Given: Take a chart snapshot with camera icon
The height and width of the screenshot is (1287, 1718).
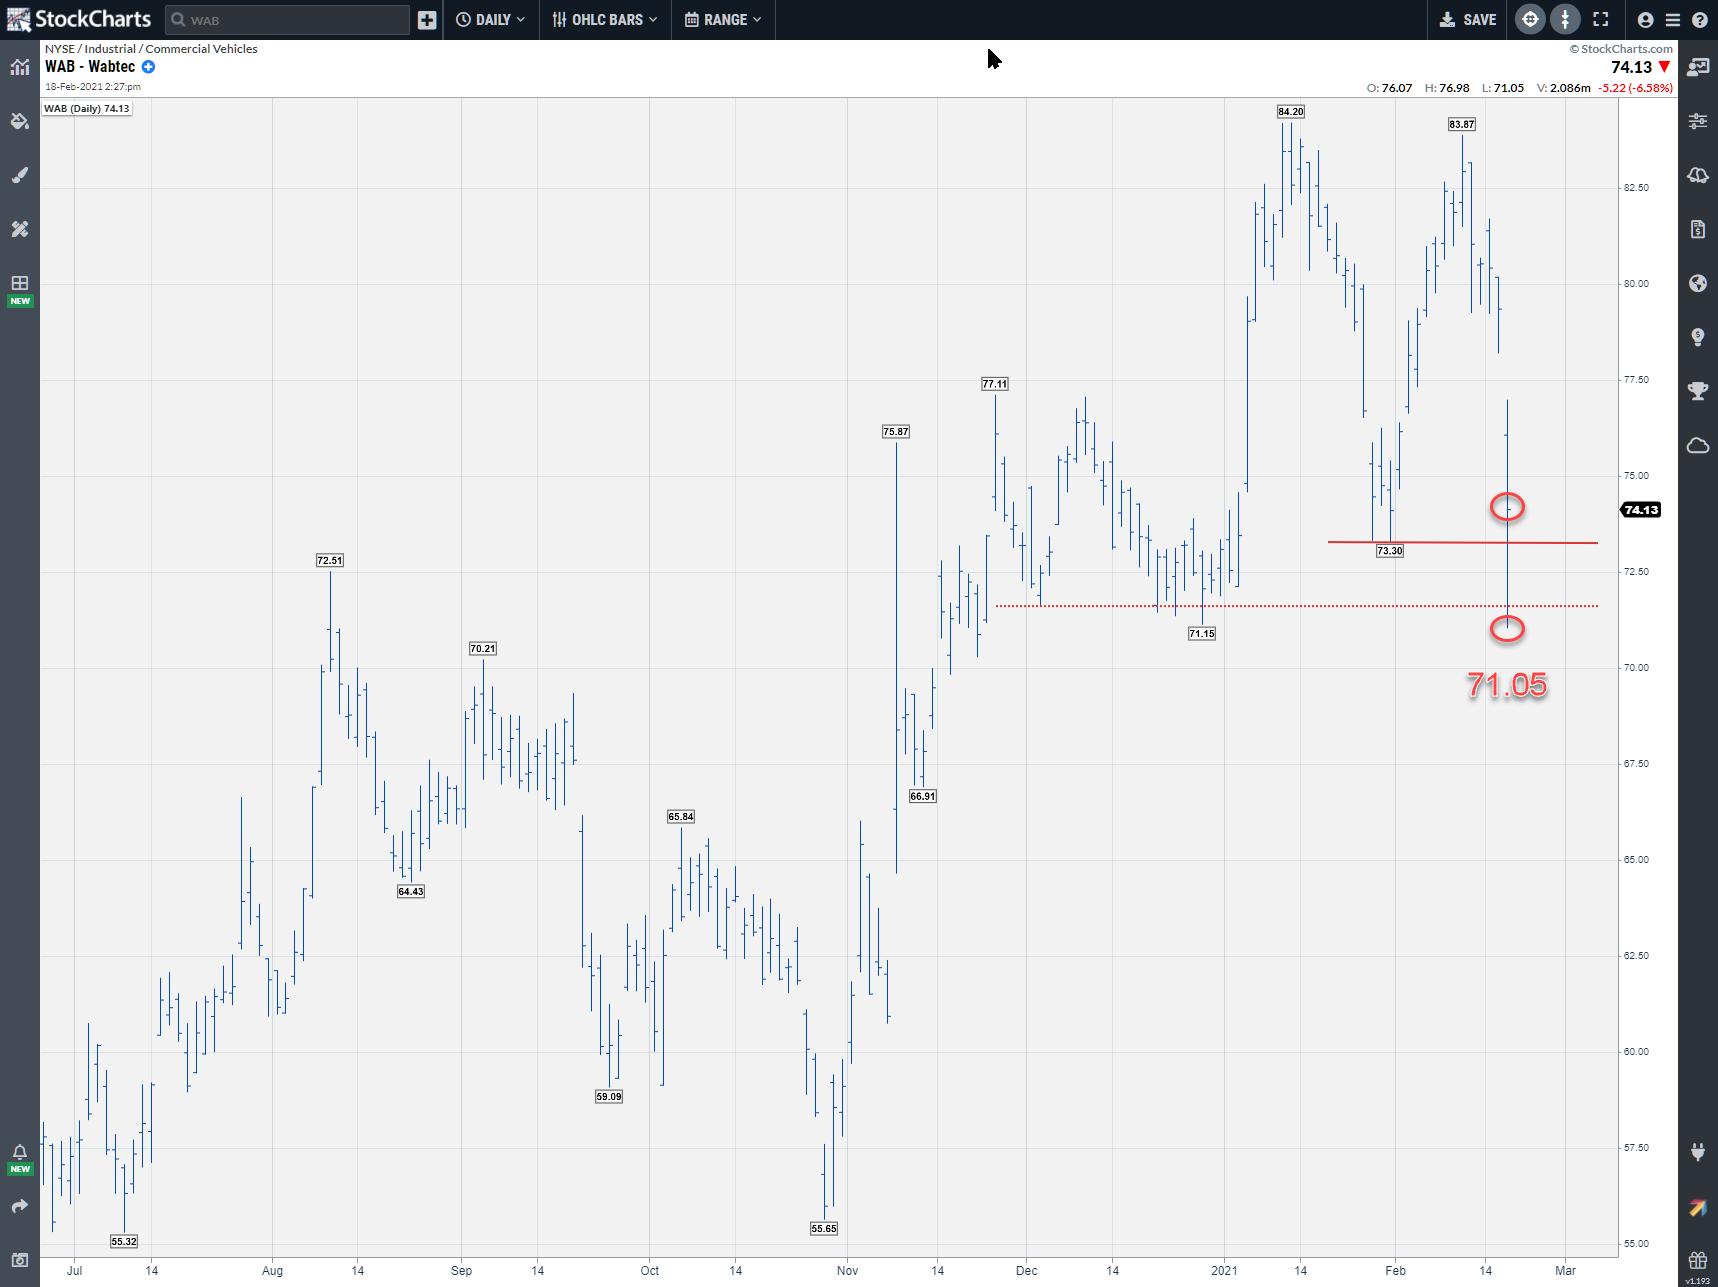Looking at the screenshot, I should coord(19,1261).
